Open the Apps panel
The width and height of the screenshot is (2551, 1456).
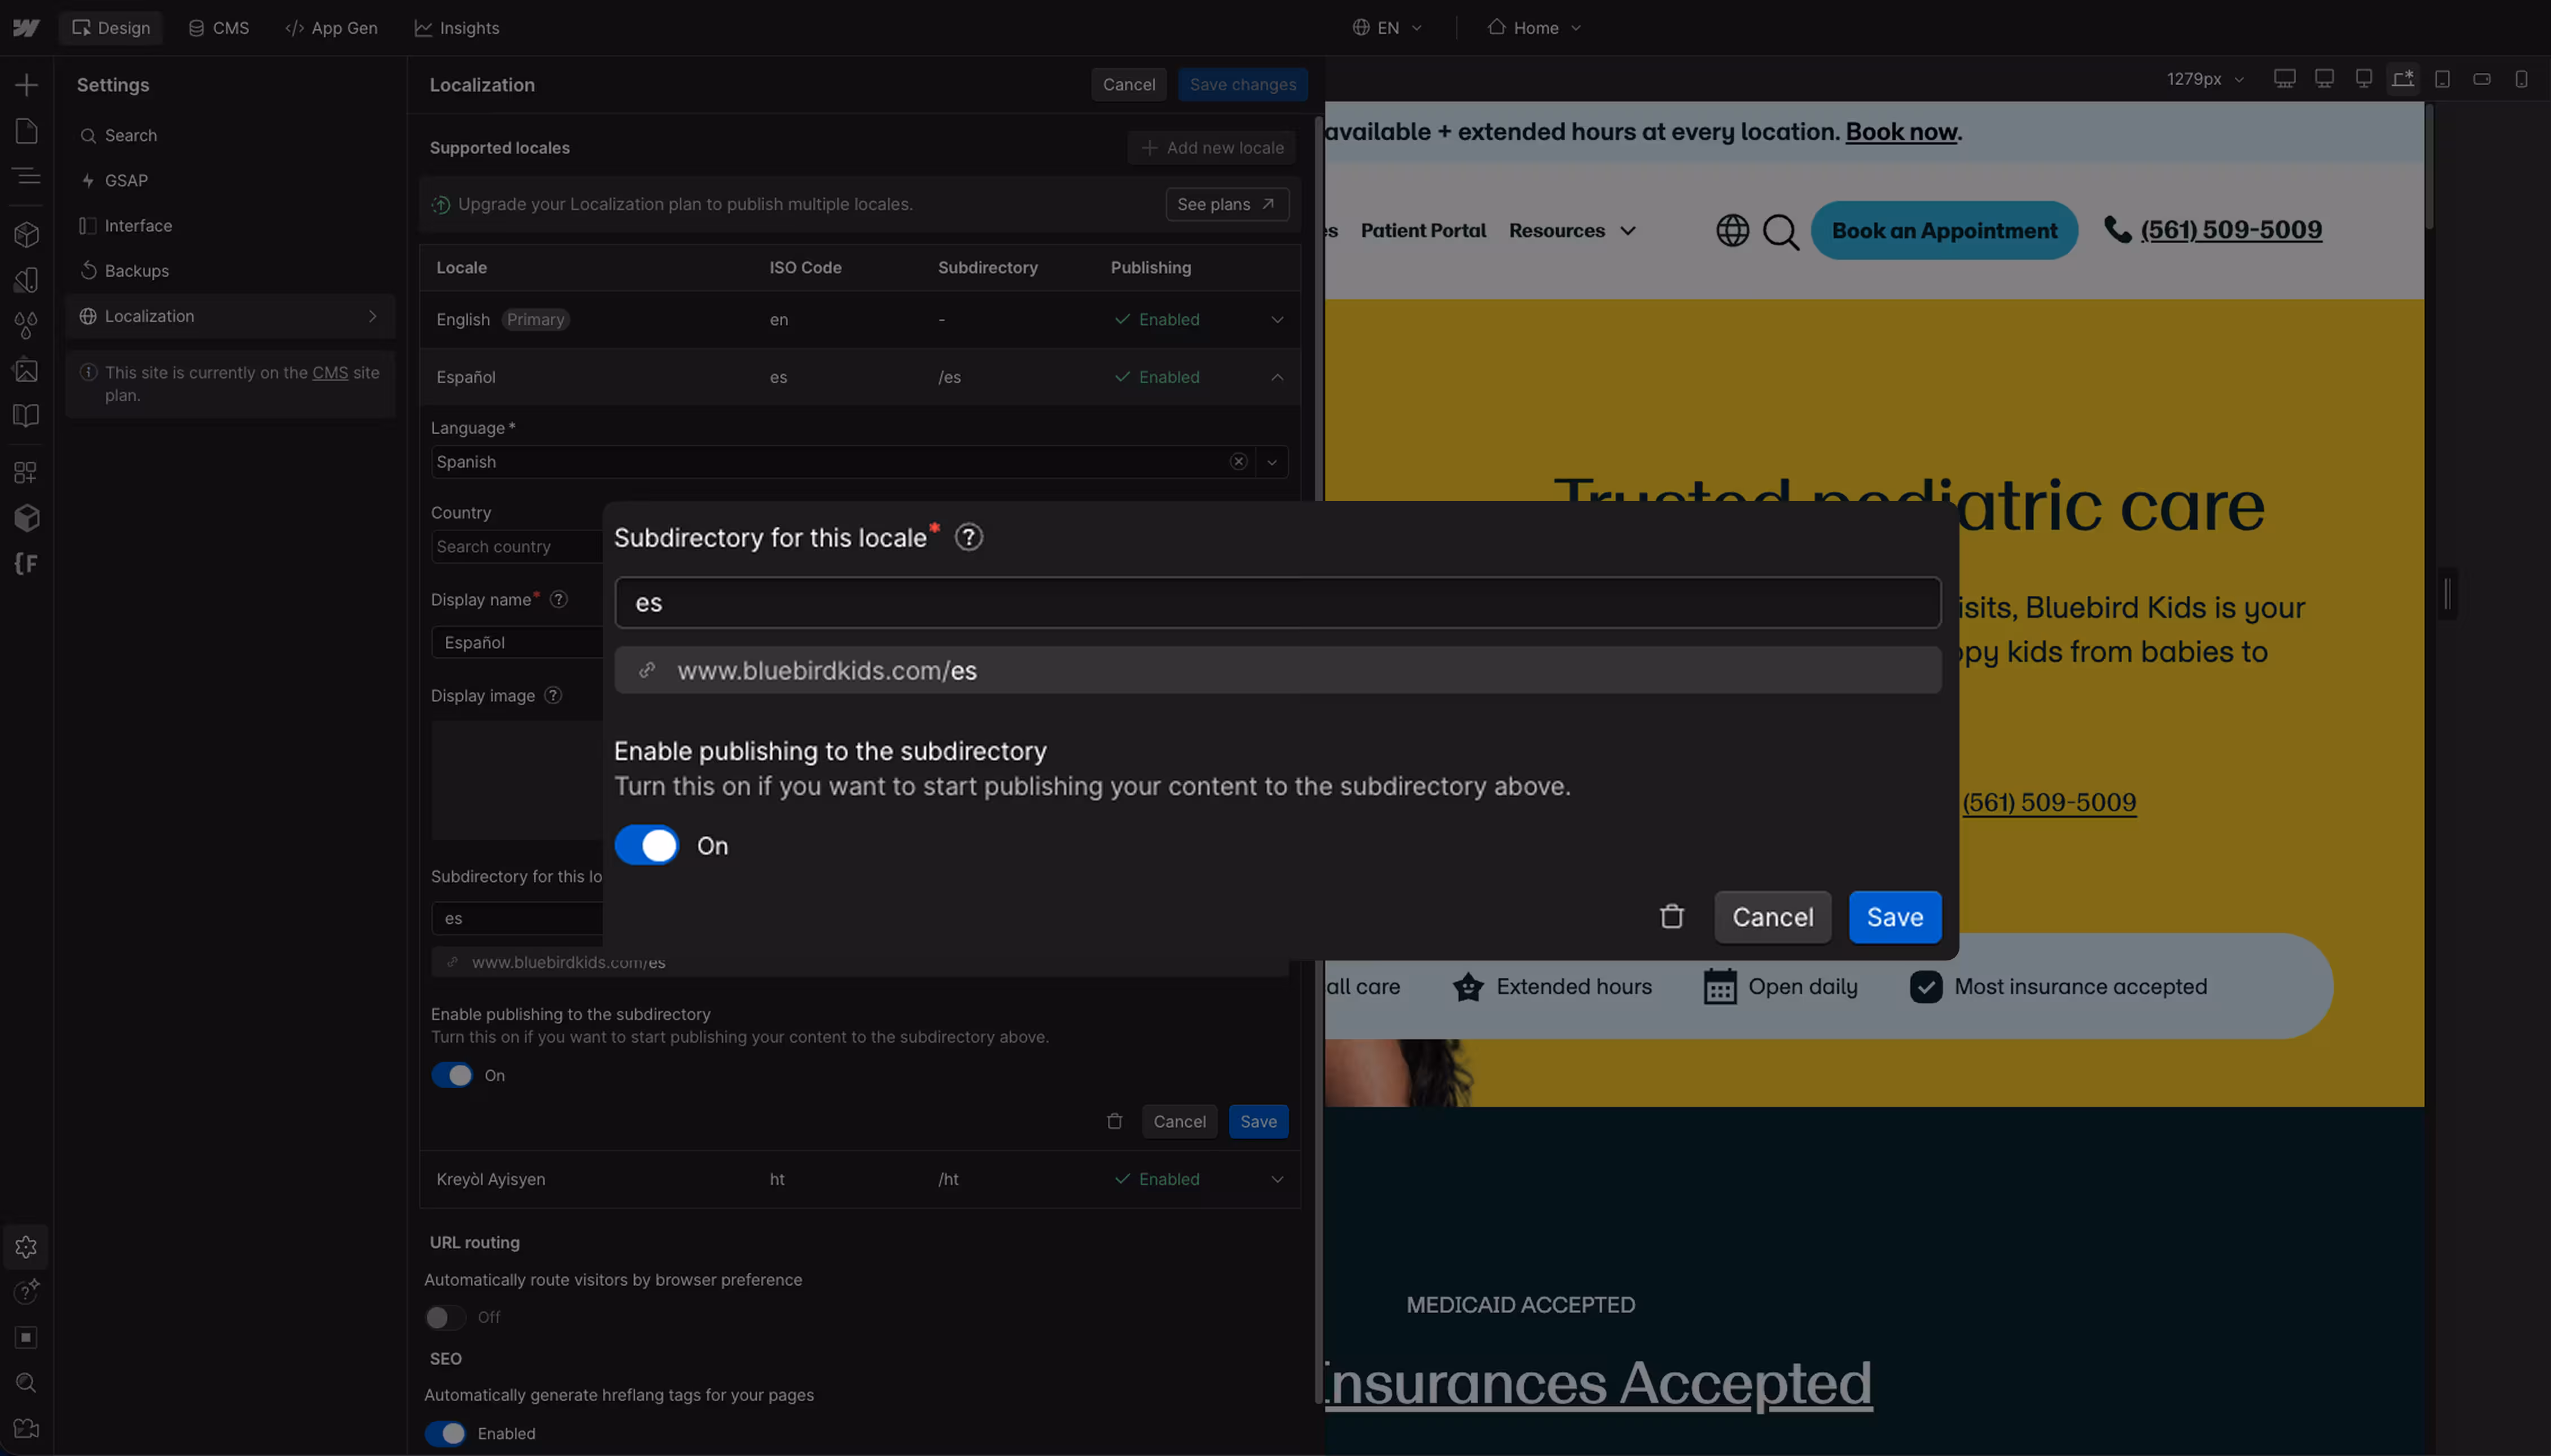[x=26, y=471]
